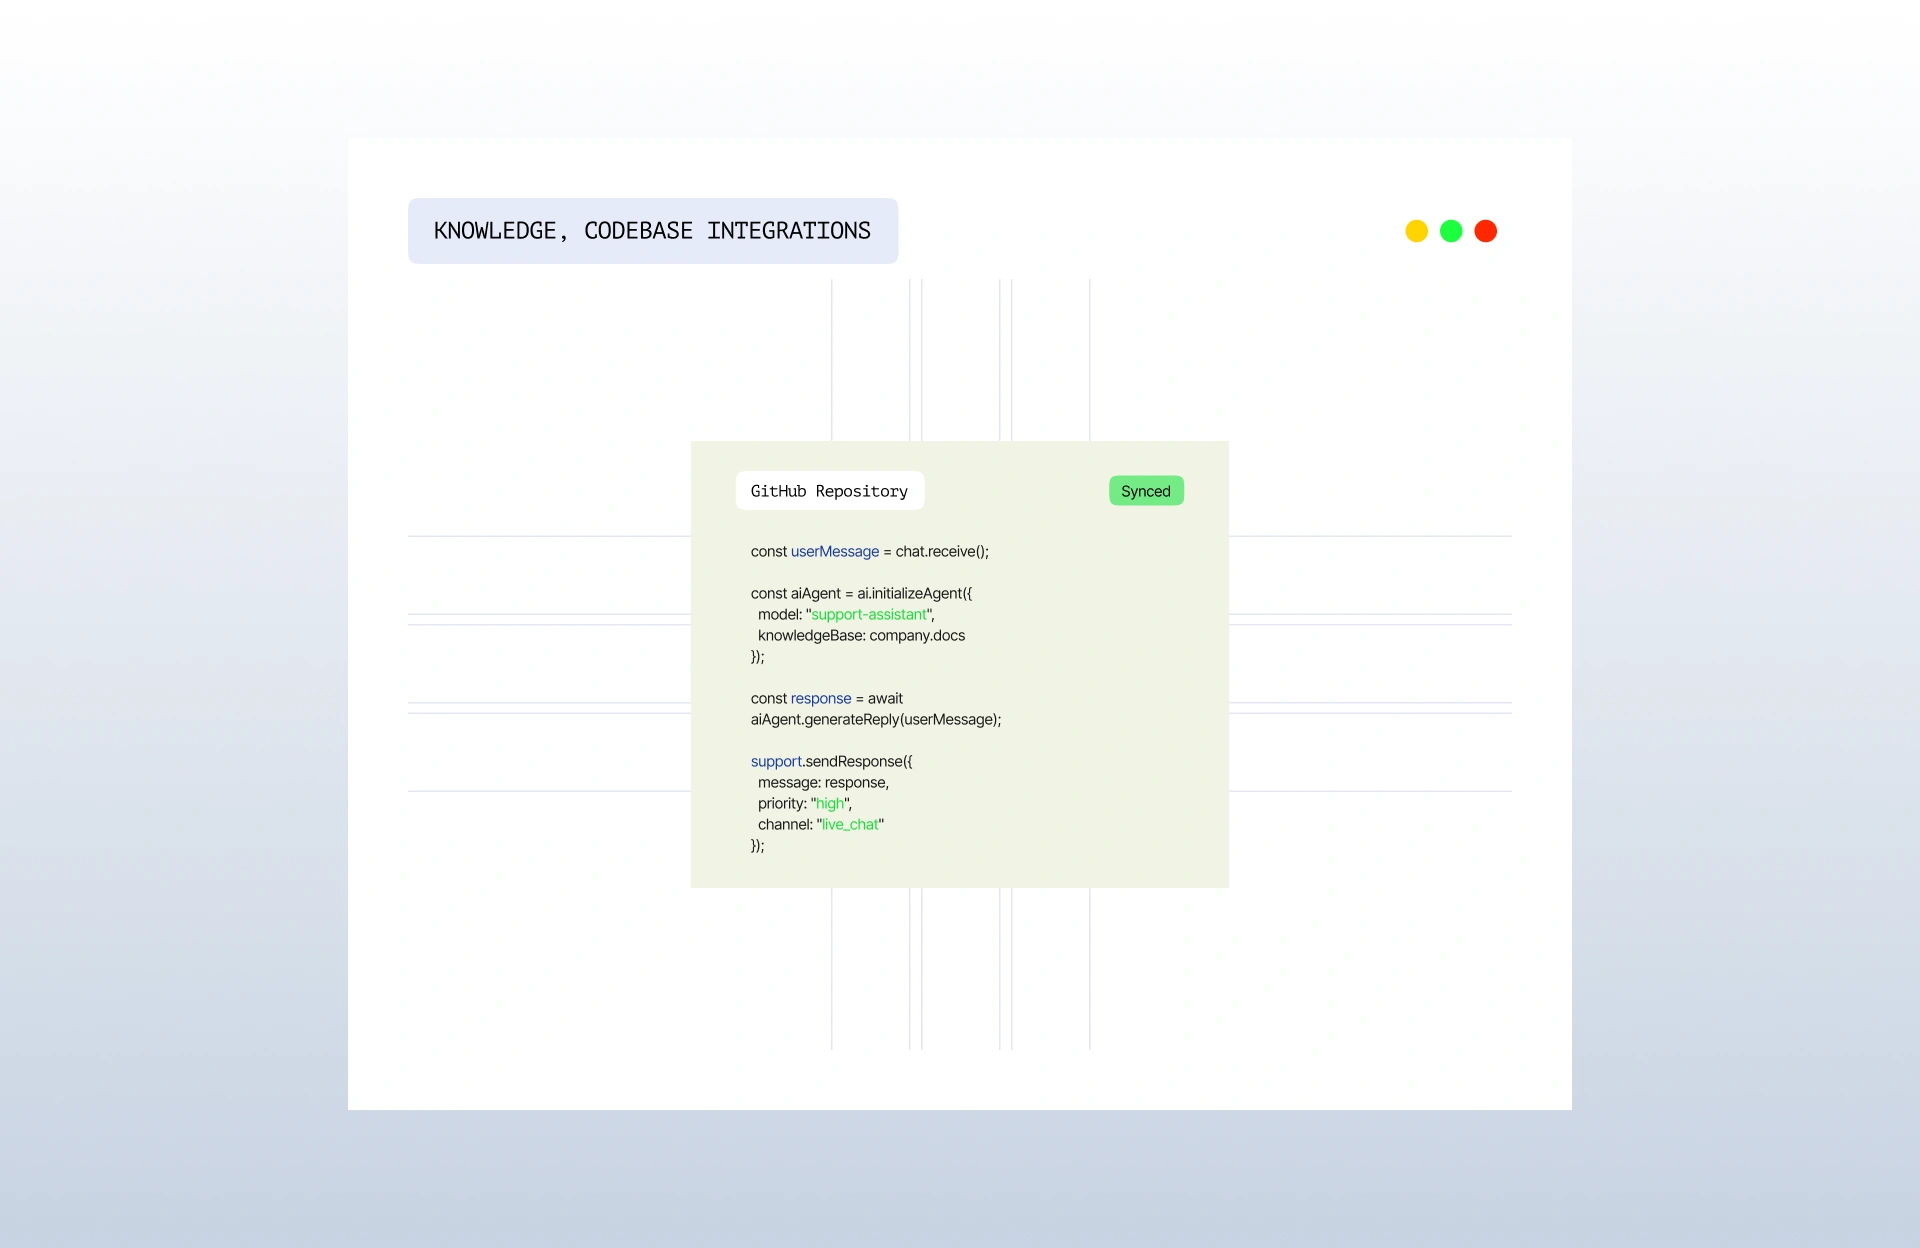Click the red window dot
Screen dimensions: 1920x1248
1486,231
